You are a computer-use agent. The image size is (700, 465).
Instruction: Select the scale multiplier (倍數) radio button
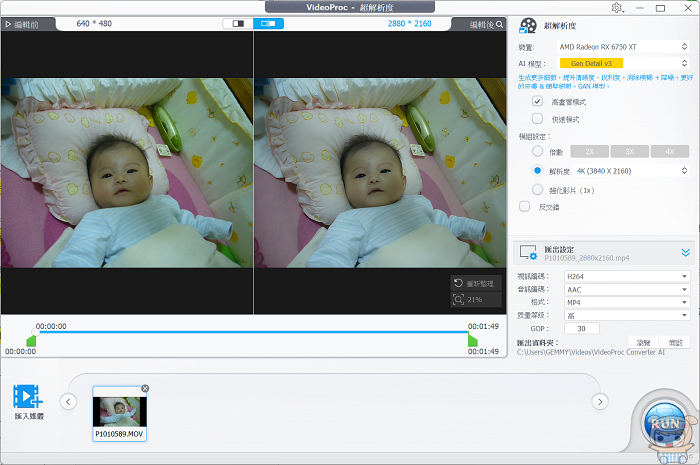coord(538,151)
